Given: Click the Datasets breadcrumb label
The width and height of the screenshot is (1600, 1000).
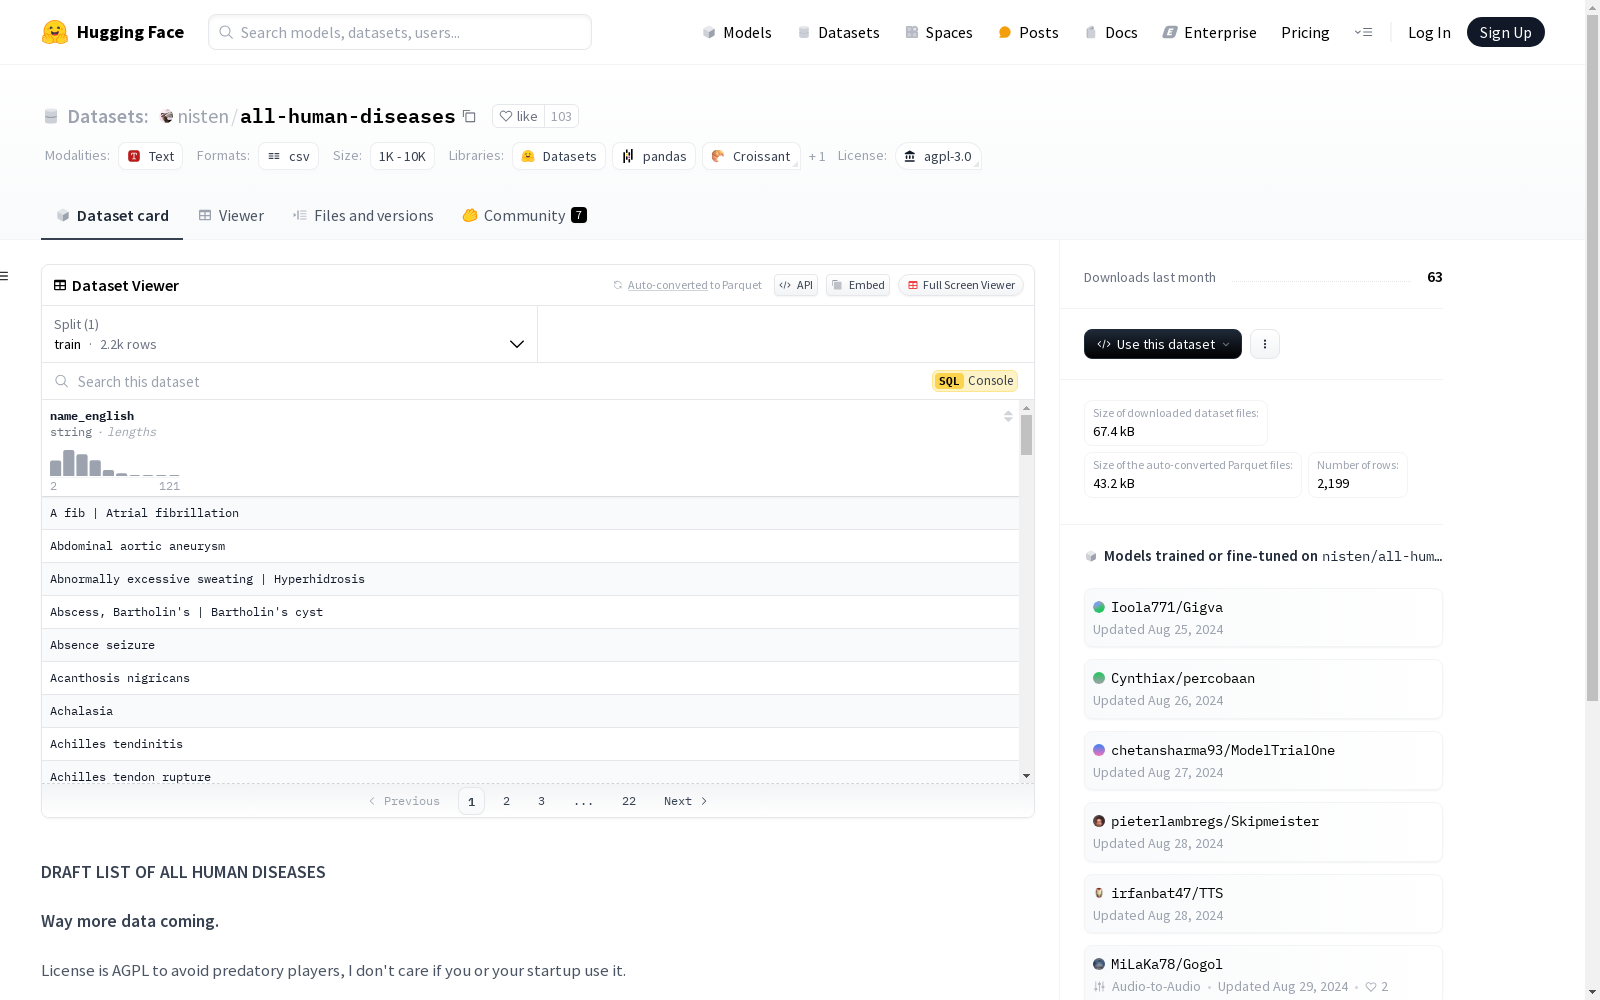Looking at the screenshot, I should tap(108, 116).
